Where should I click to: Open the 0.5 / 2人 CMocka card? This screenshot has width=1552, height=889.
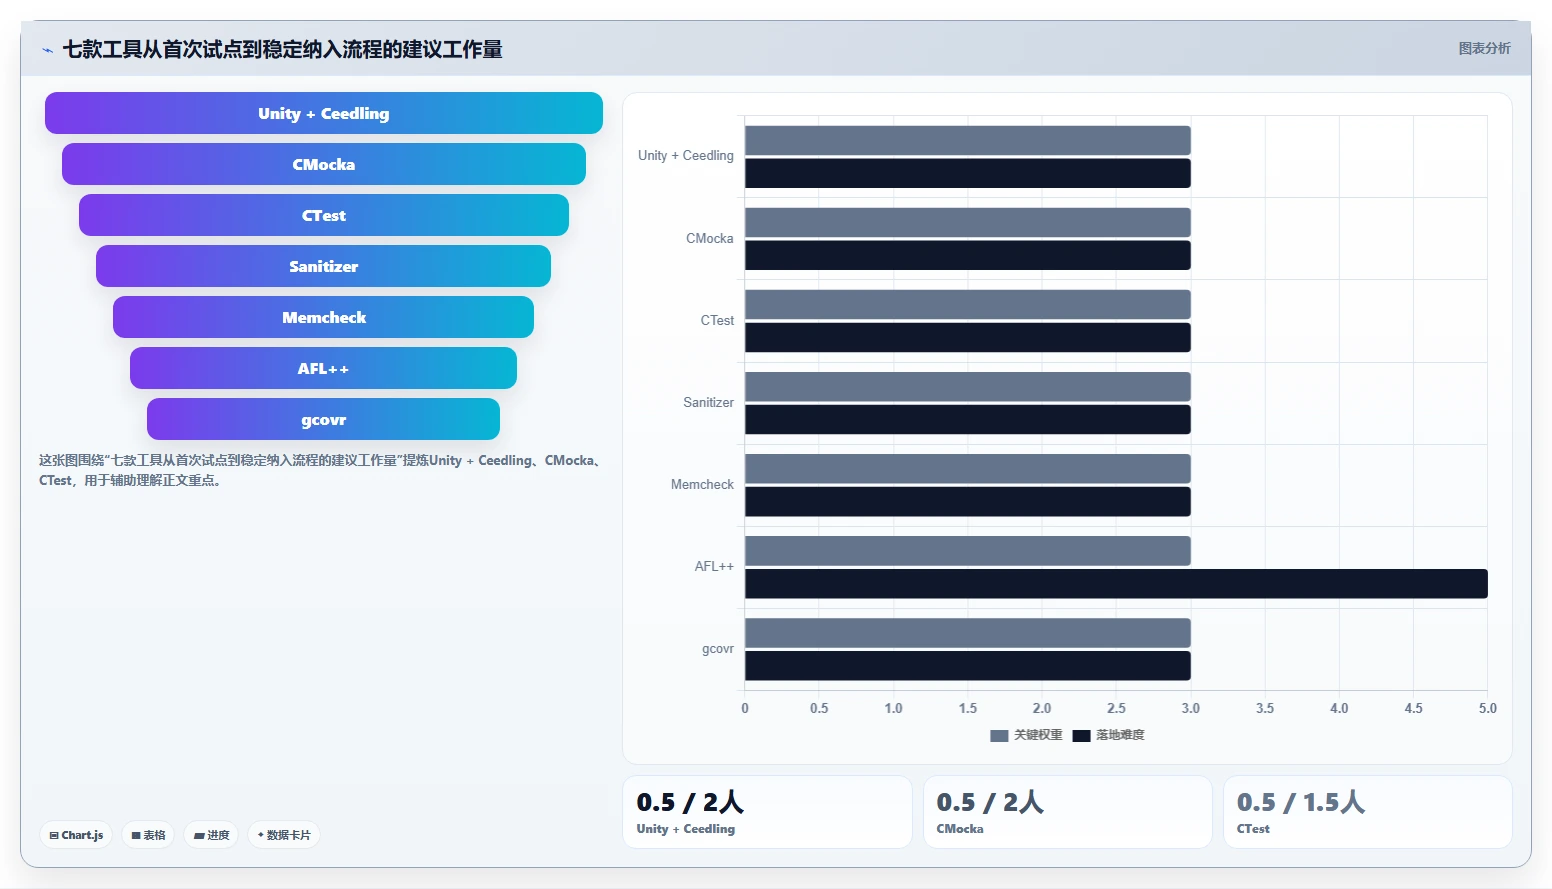pos(1067,812)
